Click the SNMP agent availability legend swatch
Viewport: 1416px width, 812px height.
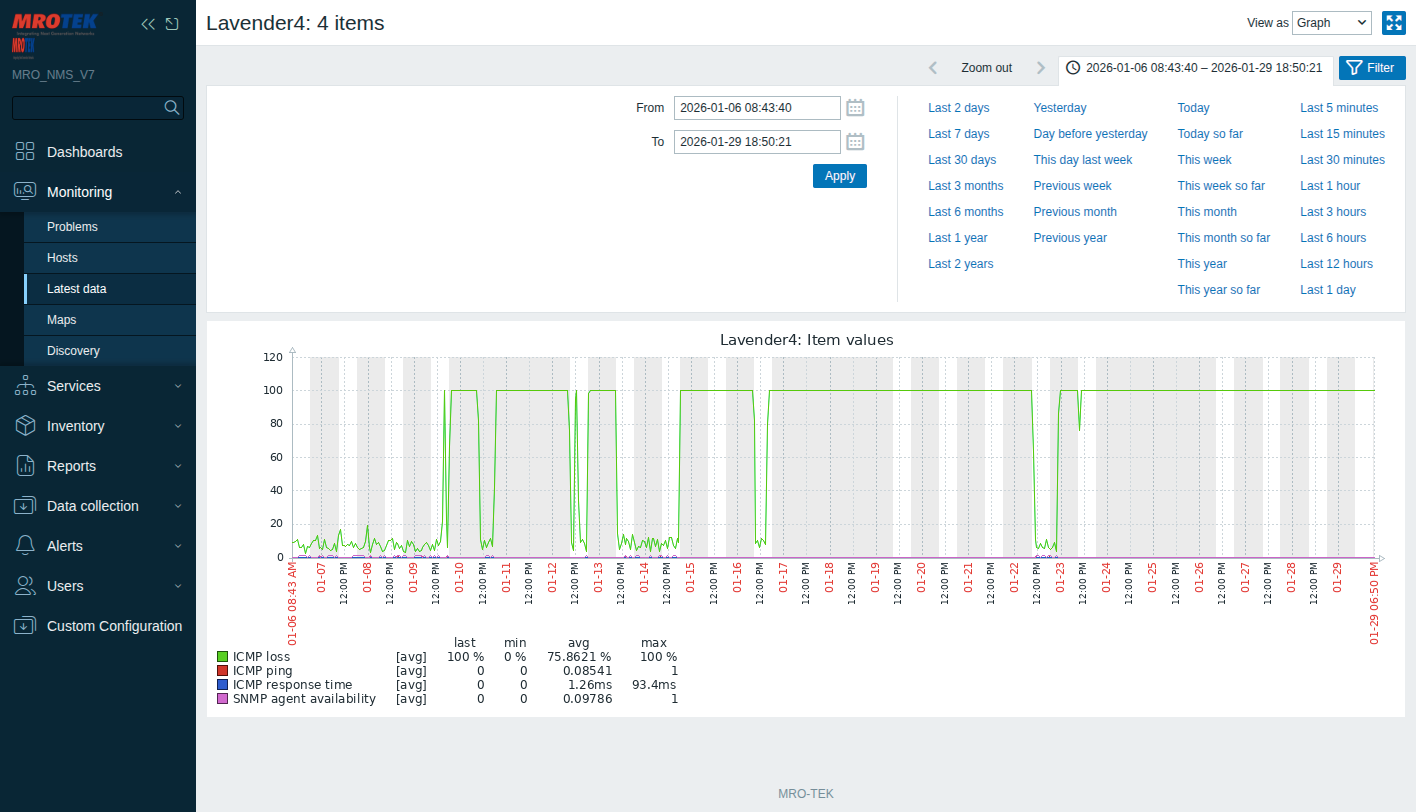tap(223, 699)
